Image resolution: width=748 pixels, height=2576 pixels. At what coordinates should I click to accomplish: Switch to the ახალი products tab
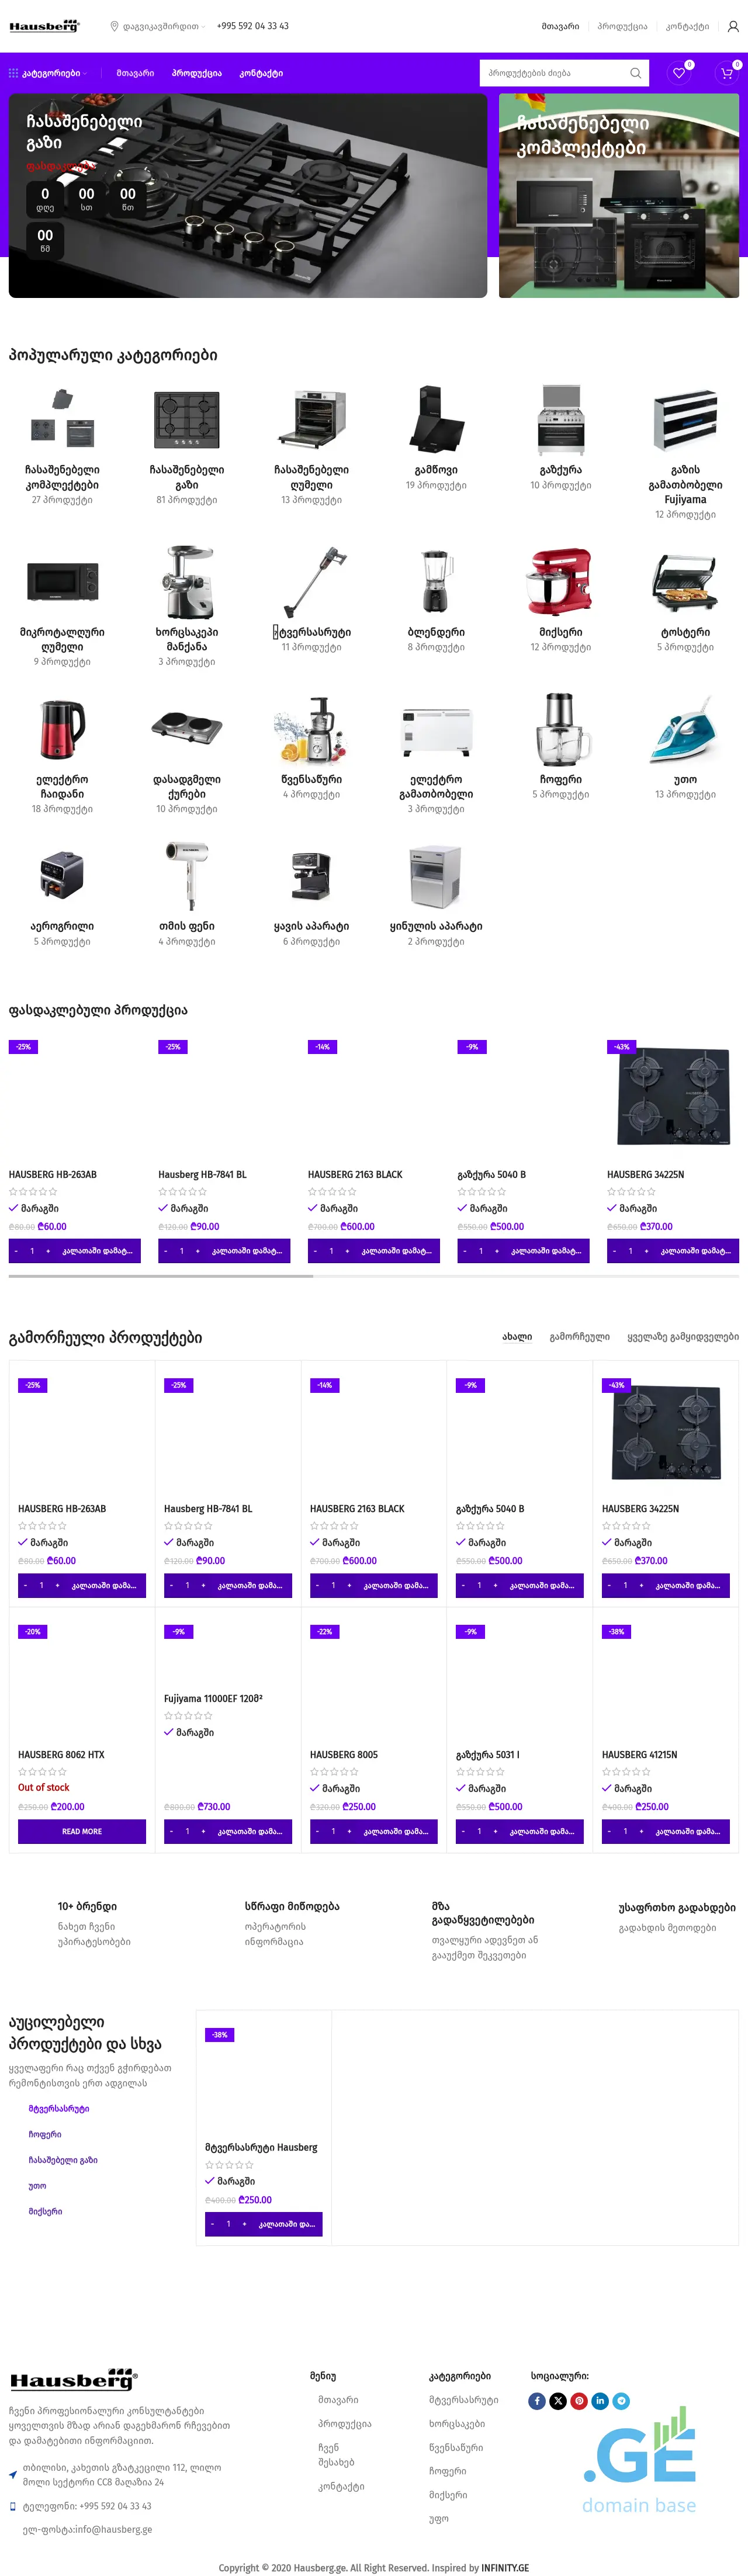[517, 1336]
